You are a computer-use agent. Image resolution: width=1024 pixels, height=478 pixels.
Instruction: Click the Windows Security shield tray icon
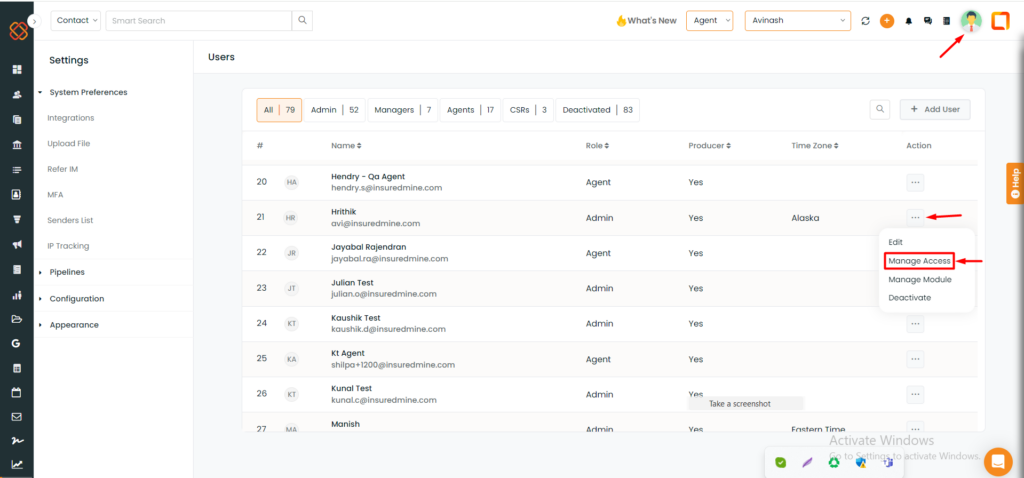pos(861,462)
